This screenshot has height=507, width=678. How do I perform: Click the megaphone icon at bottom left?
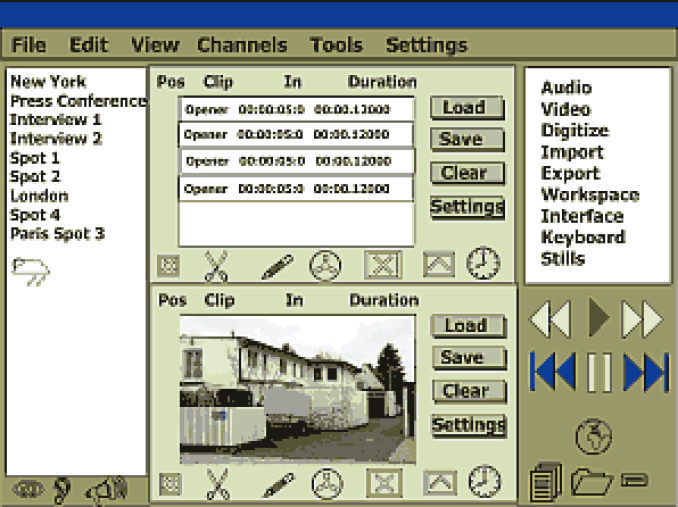tap(106, 489)
